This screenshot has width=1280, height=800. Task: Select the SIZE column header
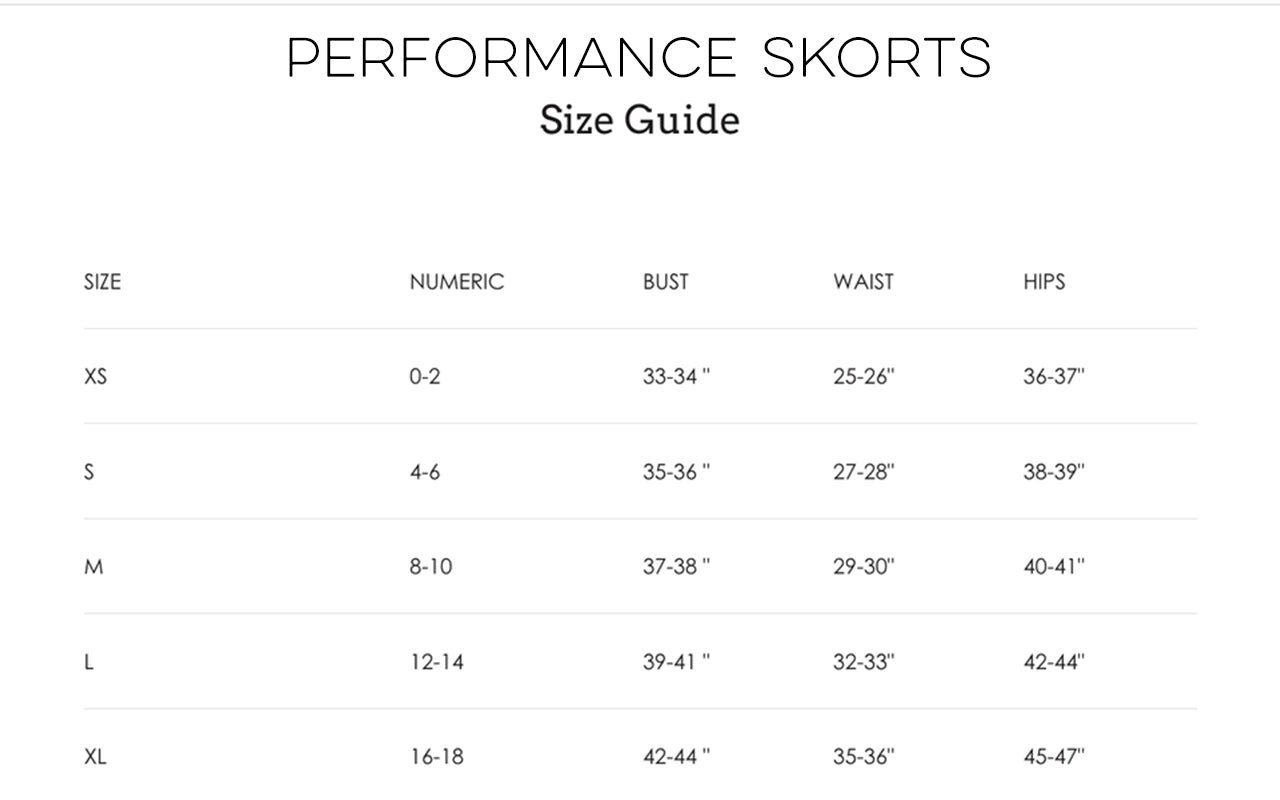[x=102, y=282]
